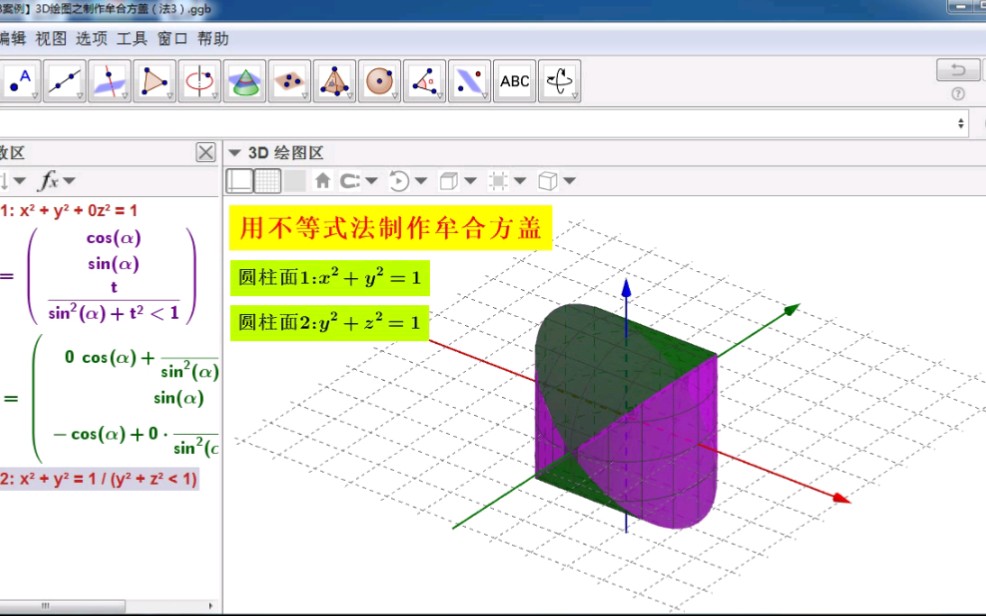Toggle the grid display in 3D view
The image size is (986, 616).
[x=266, y=181]
